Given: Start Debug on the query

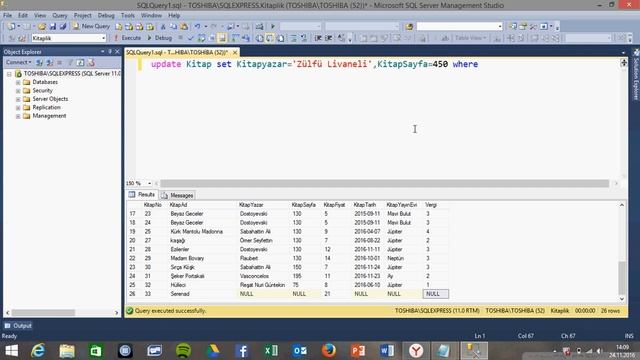Looking at the screenshot, I should click(159, 38).
